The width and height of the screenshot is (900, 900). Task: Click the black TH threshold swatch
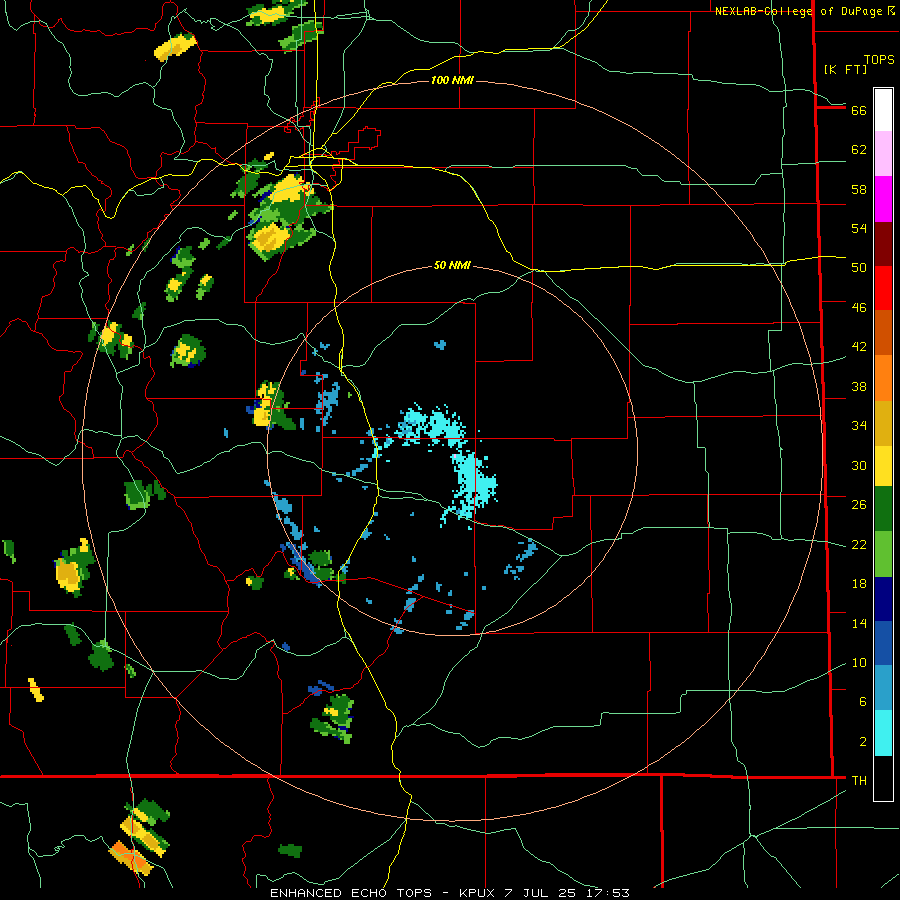(x=883, y=778)
